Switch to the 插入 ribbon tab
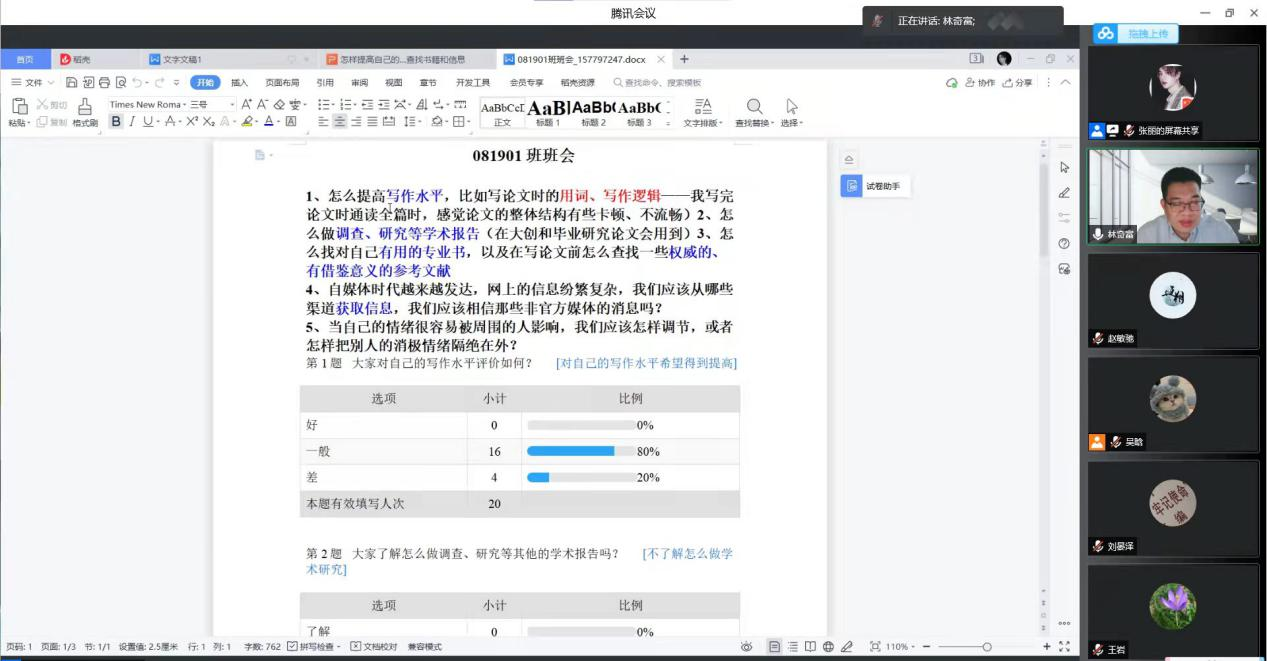 pos(239,83)
